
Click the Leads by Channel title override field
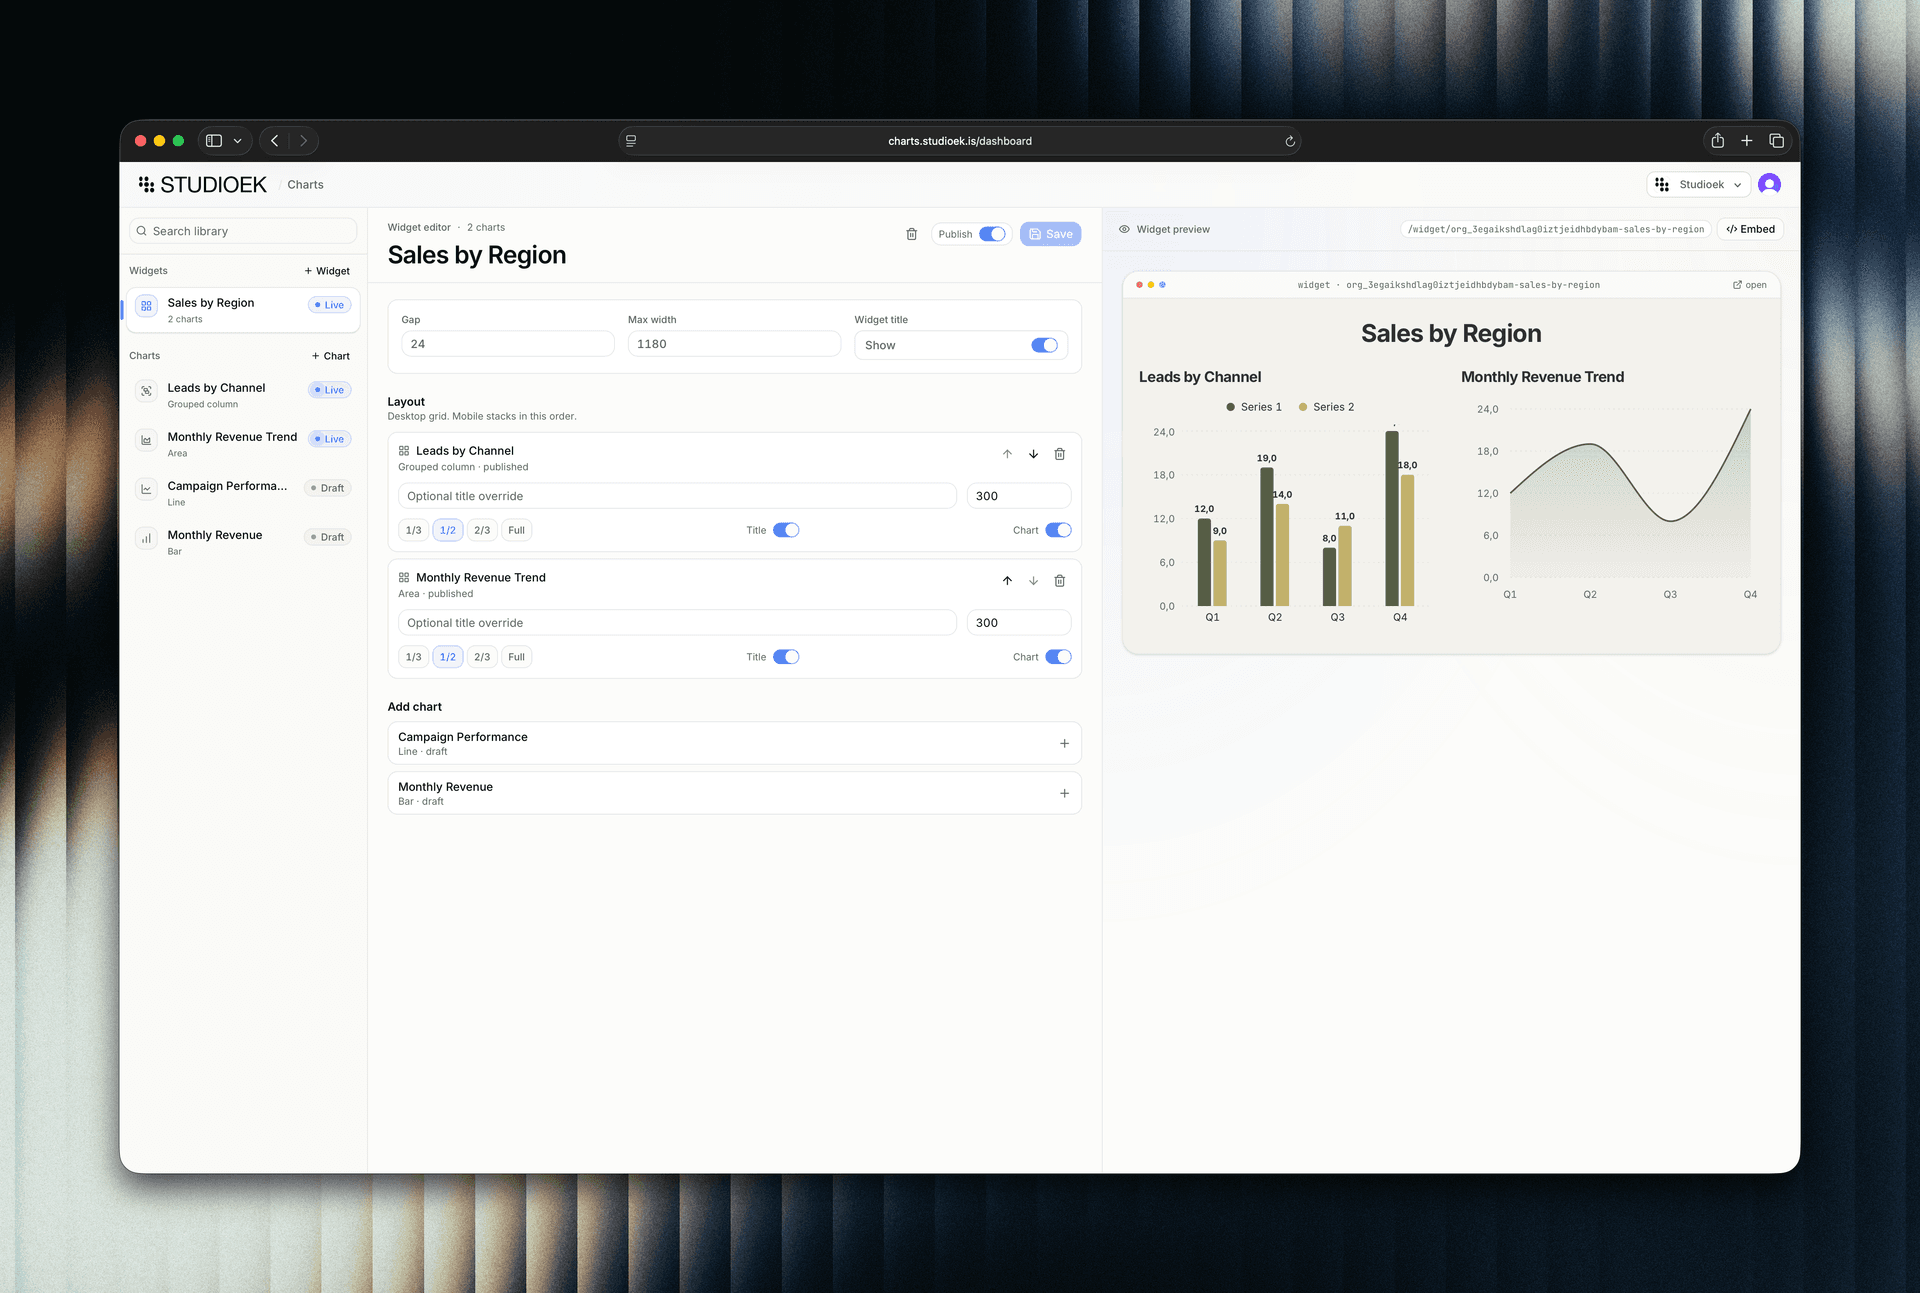tap(677, 496)
